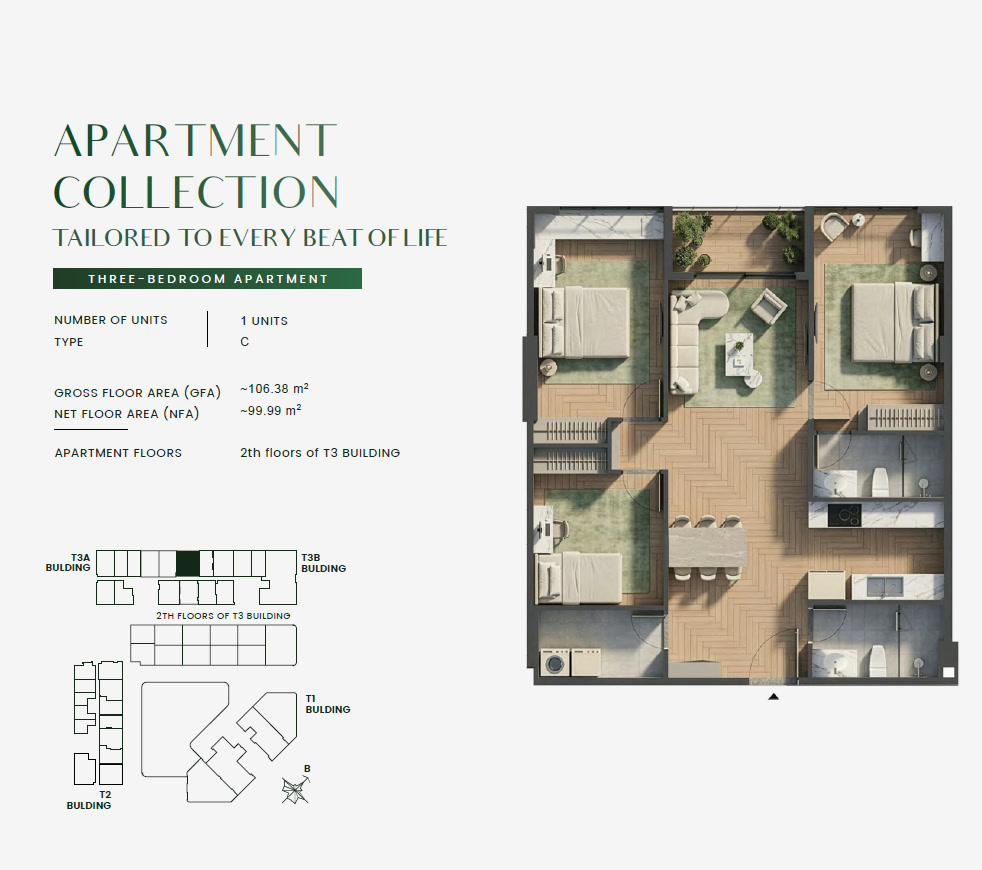Click the '1 UNITS' value
982x870 pixels.
pos(264,321)
